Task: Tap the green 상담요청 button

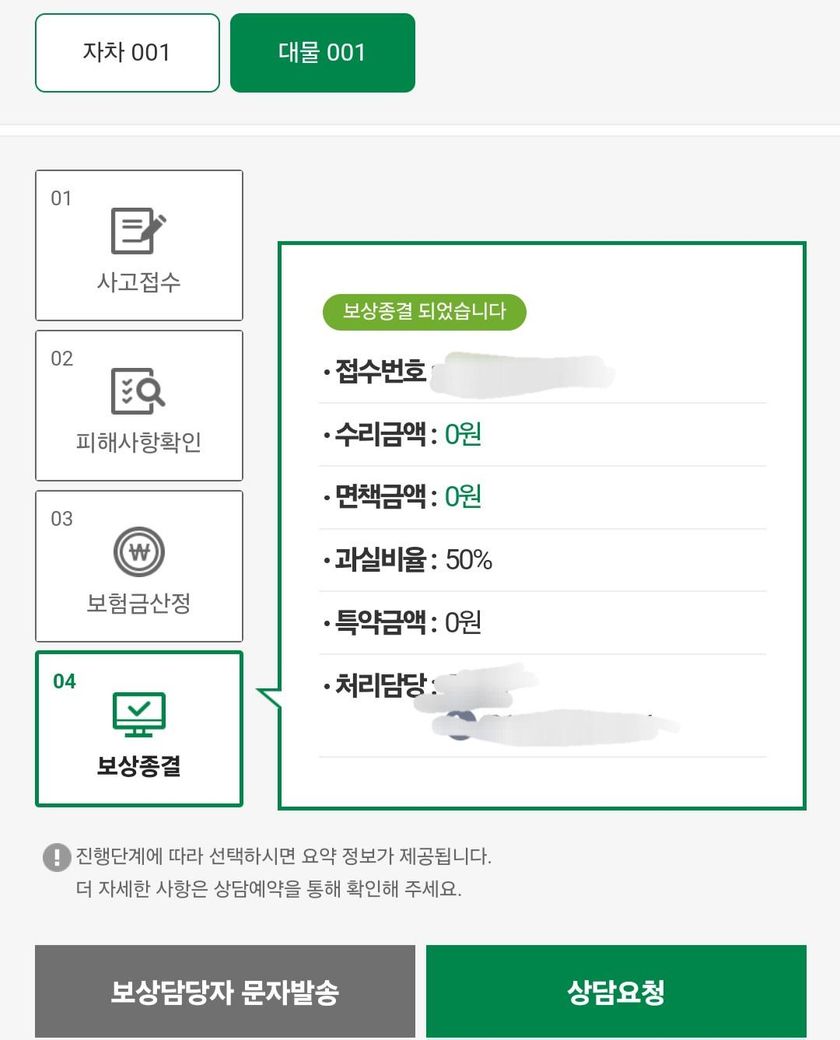Action: (x=615, y=992)
